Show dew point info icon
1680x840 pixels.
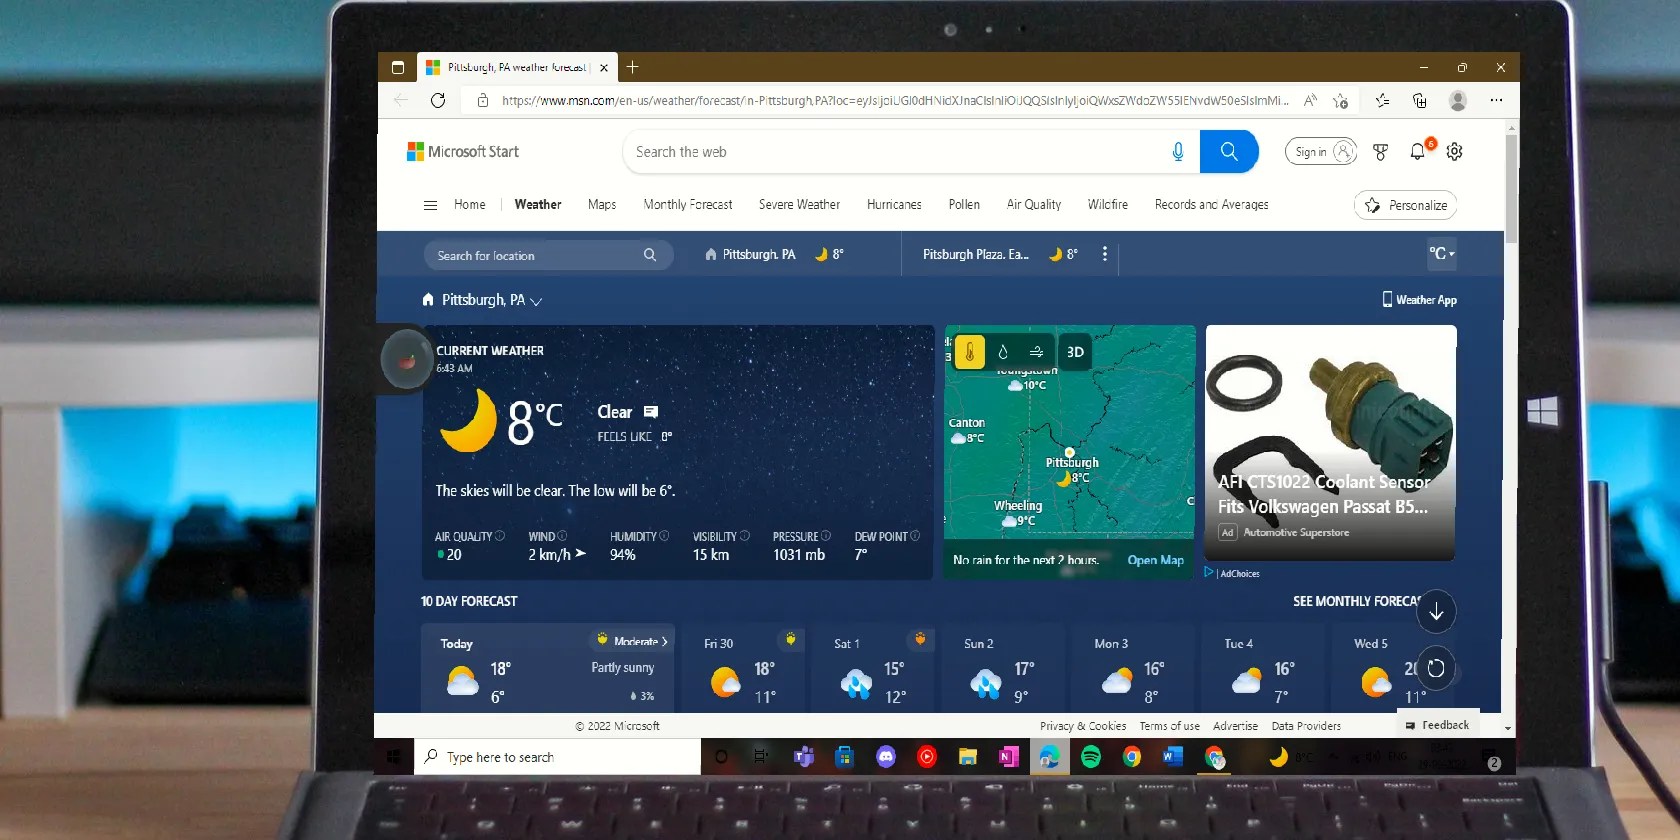915,536
